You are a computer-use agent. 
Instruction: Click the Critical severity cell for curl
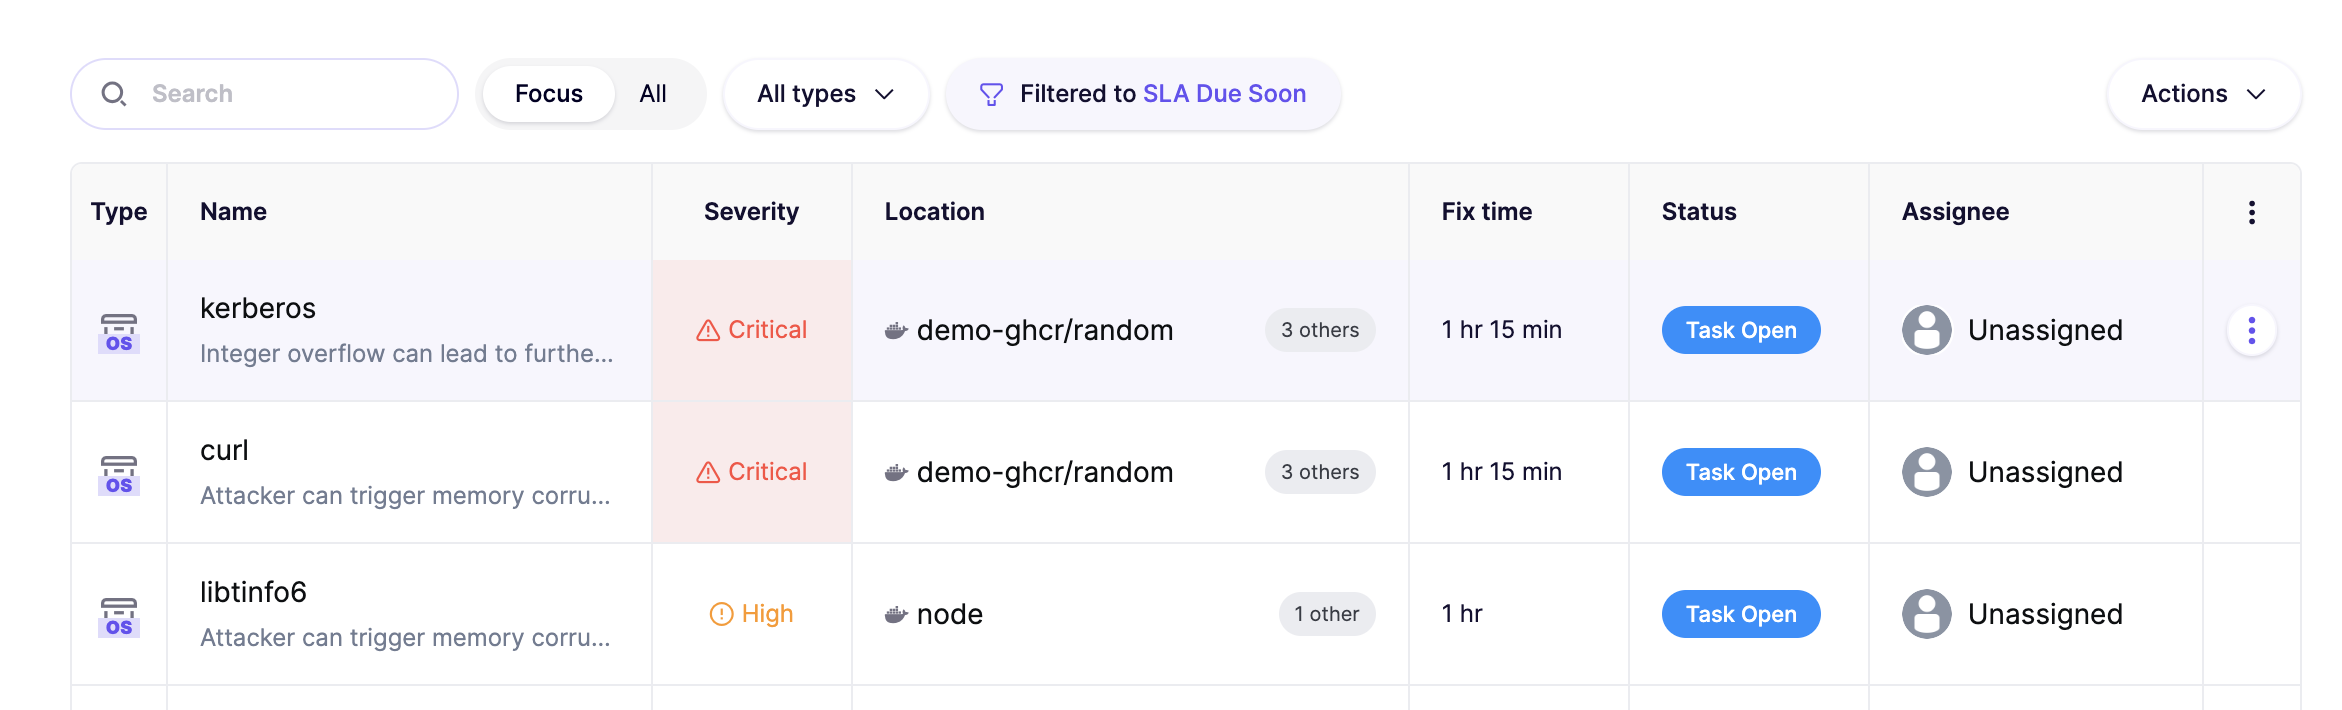[x=752, y=472]
